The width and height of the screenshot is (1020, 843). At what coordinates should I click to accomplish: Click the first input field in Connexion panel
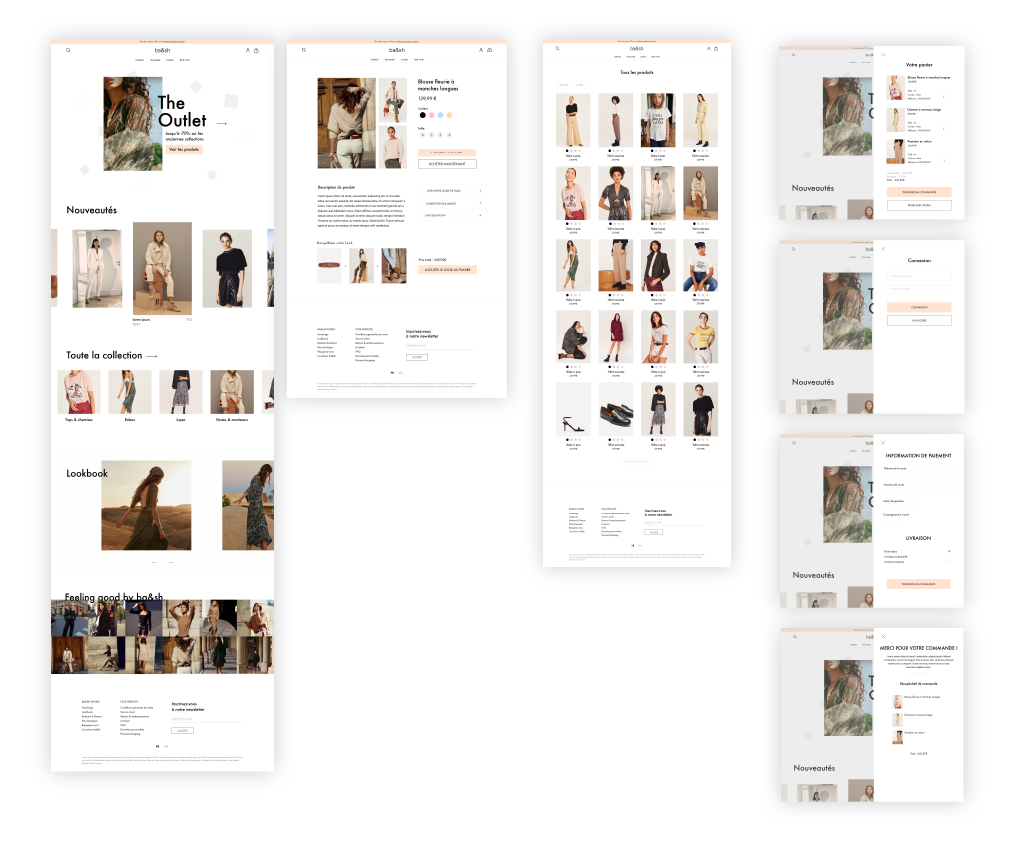pyautogui.click(x=918, y=277)
